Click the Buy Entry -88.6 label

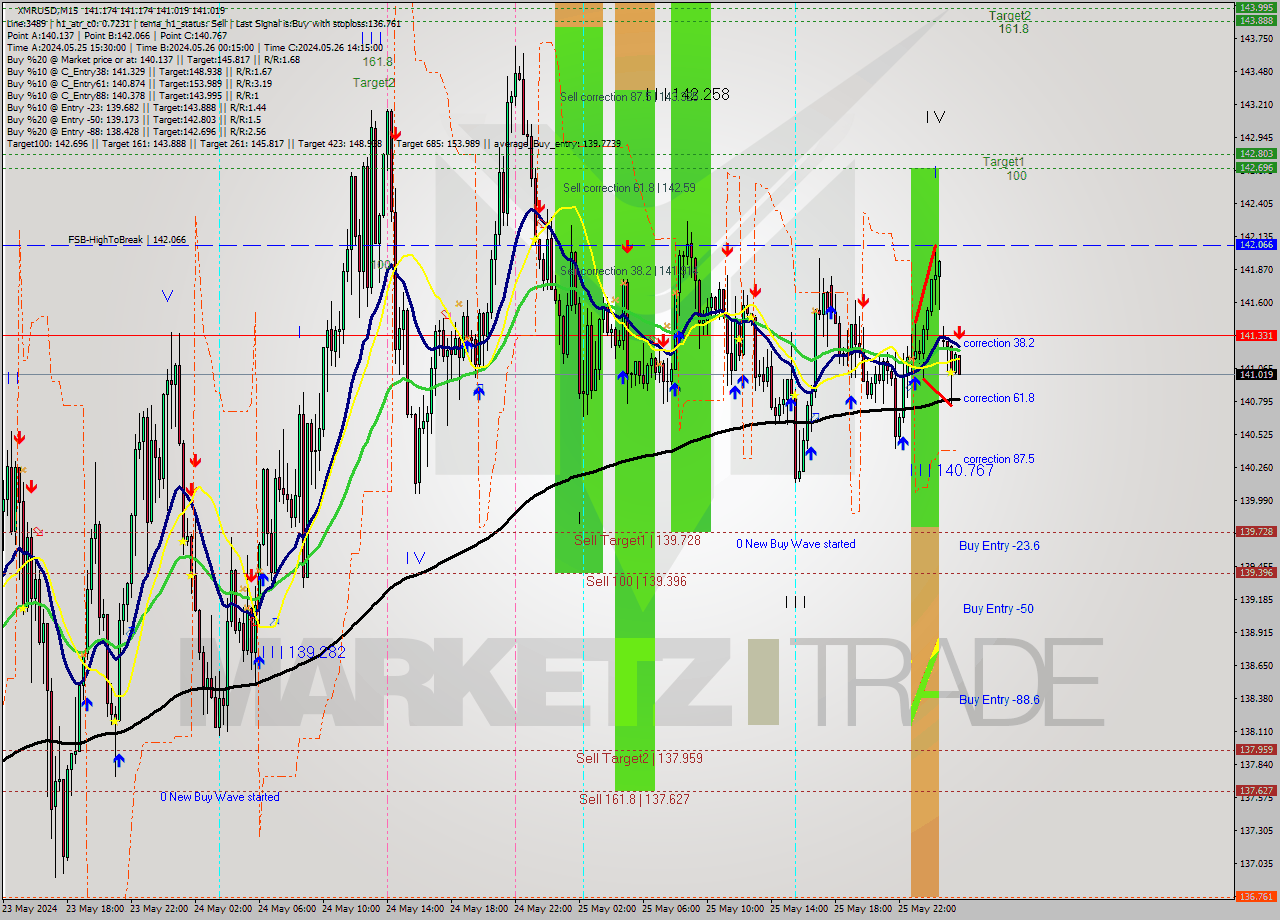pos(999,700)
